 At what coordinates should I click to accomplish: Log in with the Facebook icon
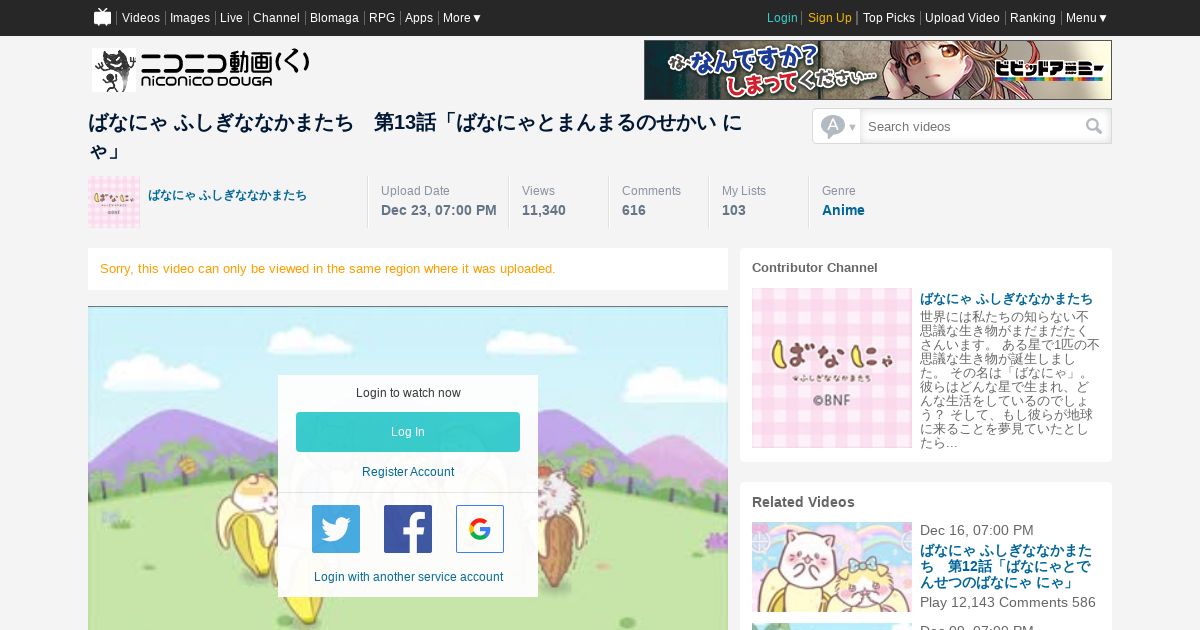coord(408,529)
